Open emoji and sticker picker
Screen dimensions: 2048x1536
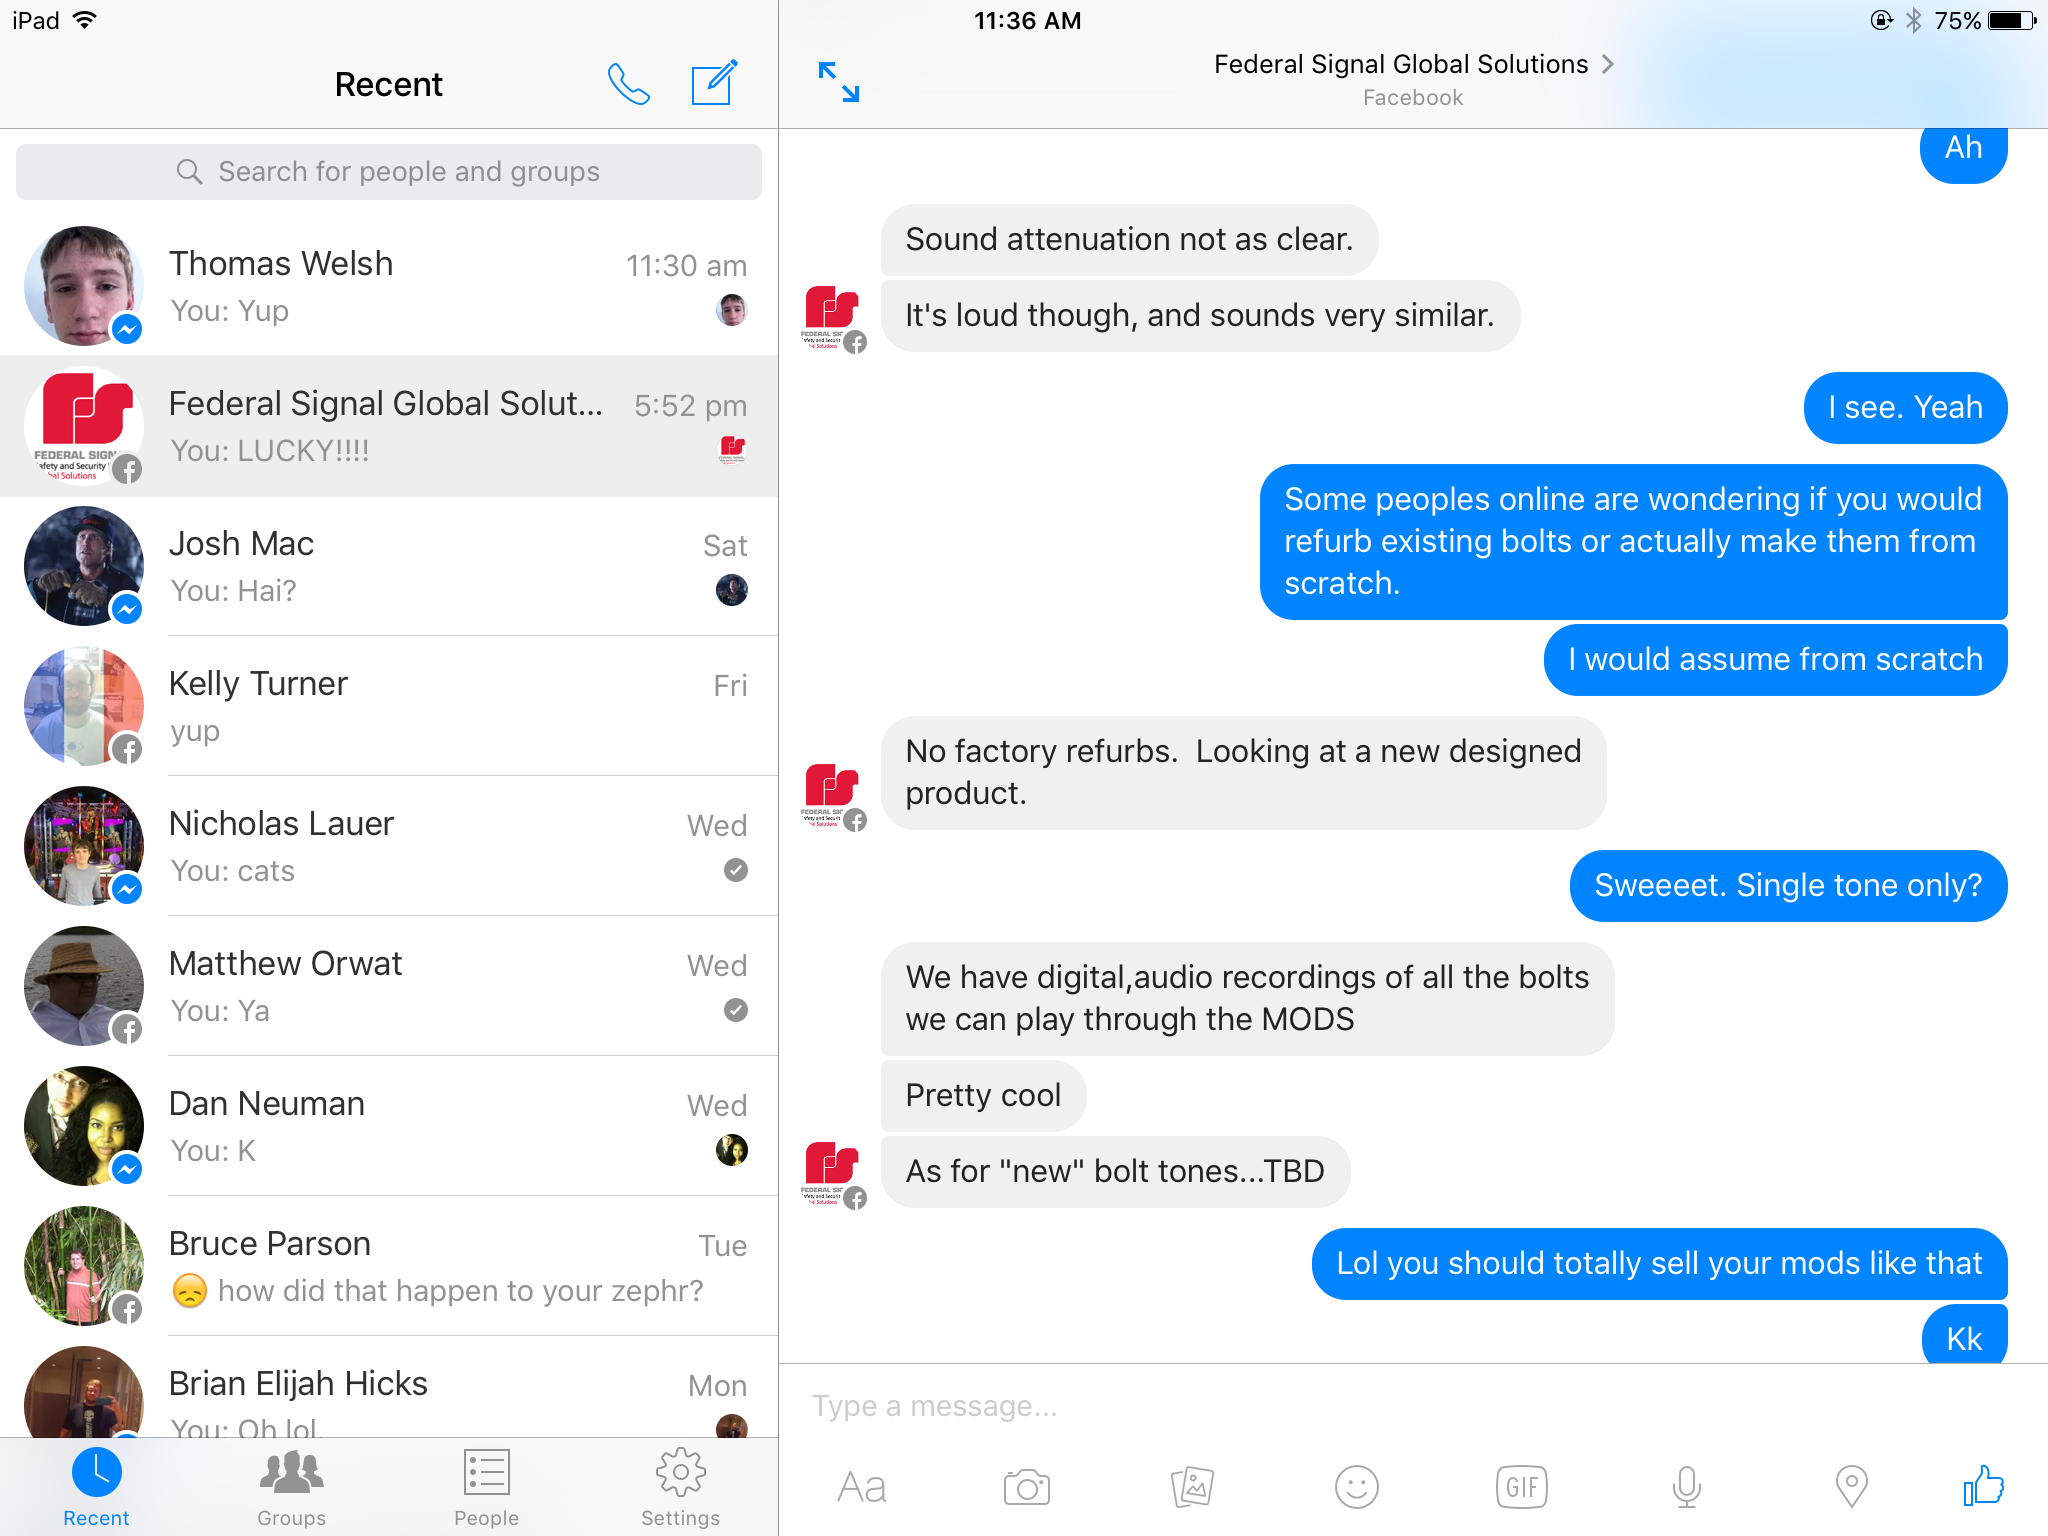tap(1356, 1487)
